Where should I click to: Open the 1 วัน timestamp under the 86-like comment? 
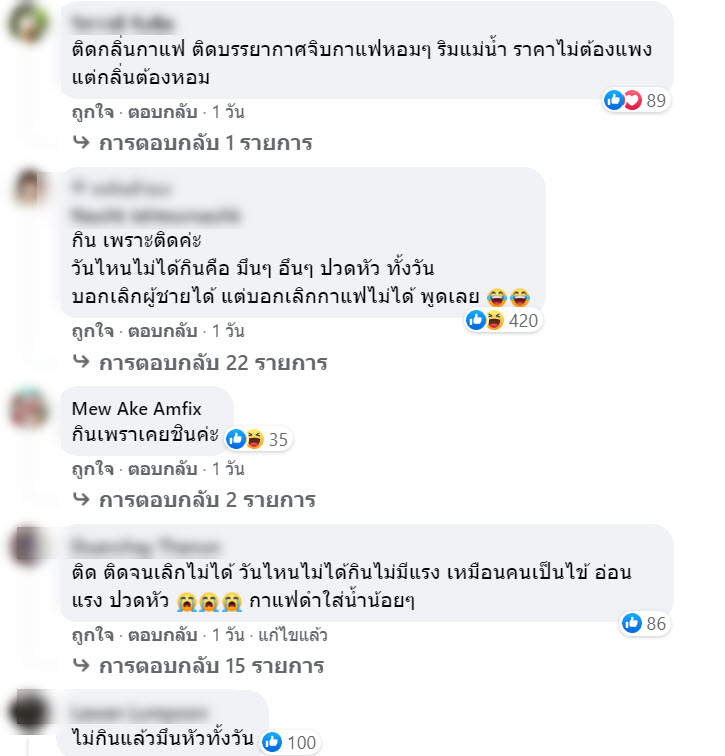tap(228, 635)
